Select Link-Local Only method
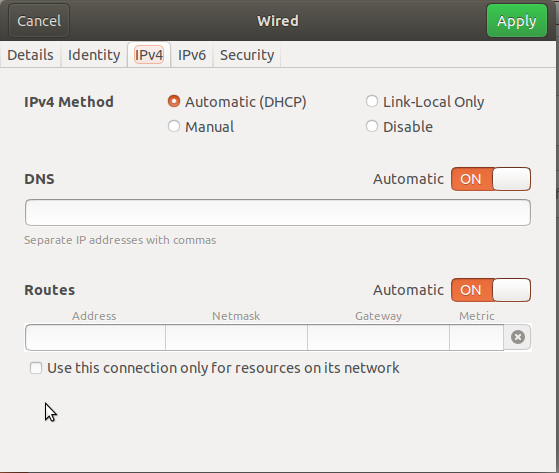This screenshot has height=473, width=559. (372, 101)
